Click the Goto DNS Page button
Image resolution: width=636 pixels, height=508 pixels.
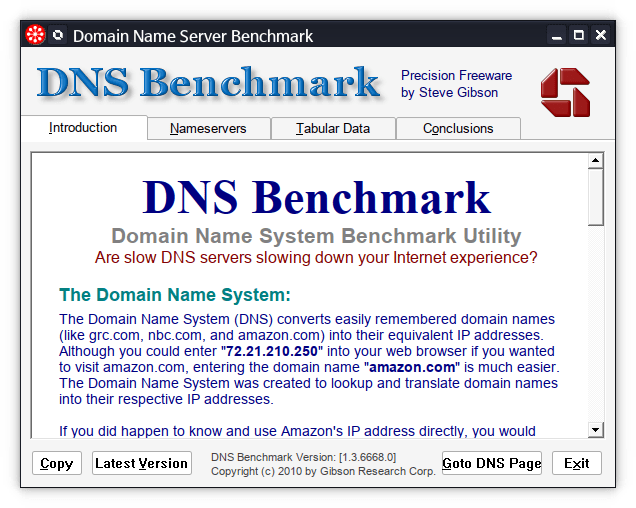492,463
